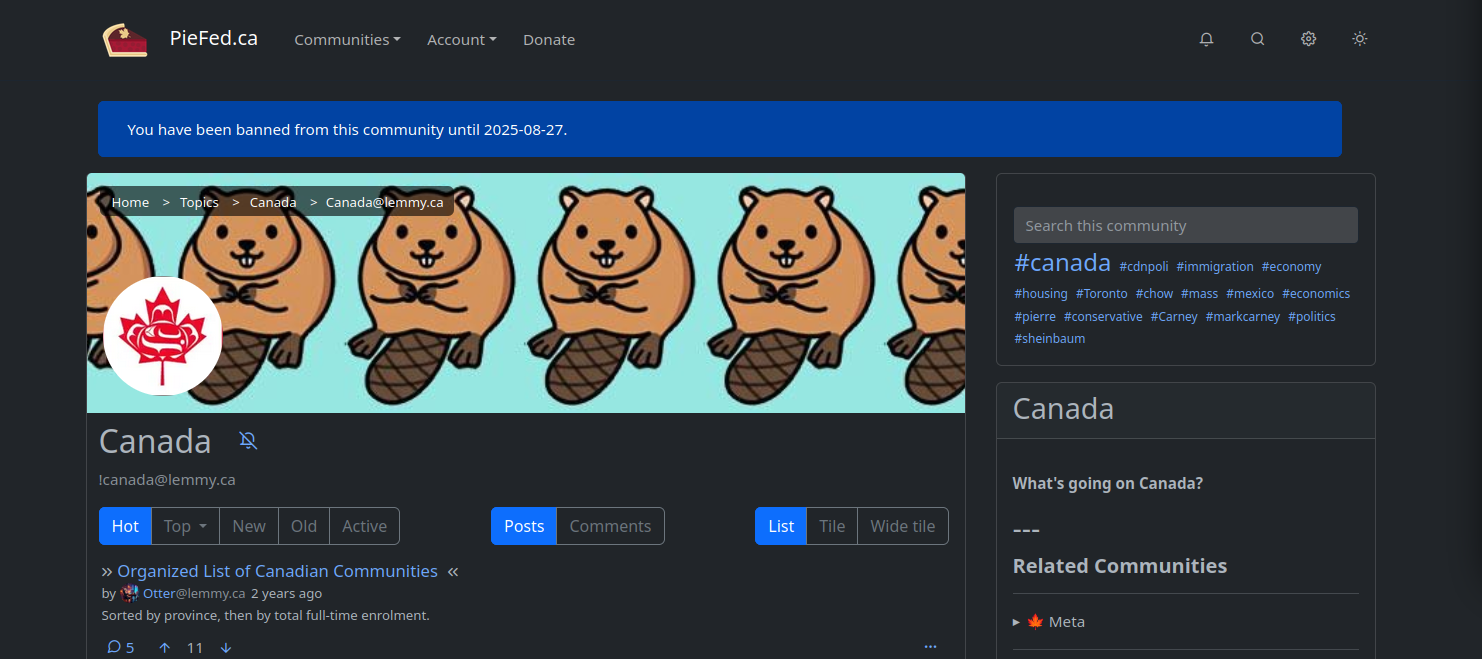Screen dimensions: 1482x659
Task: Expand the Communities dropdown menu
Action: click(347, 40)
